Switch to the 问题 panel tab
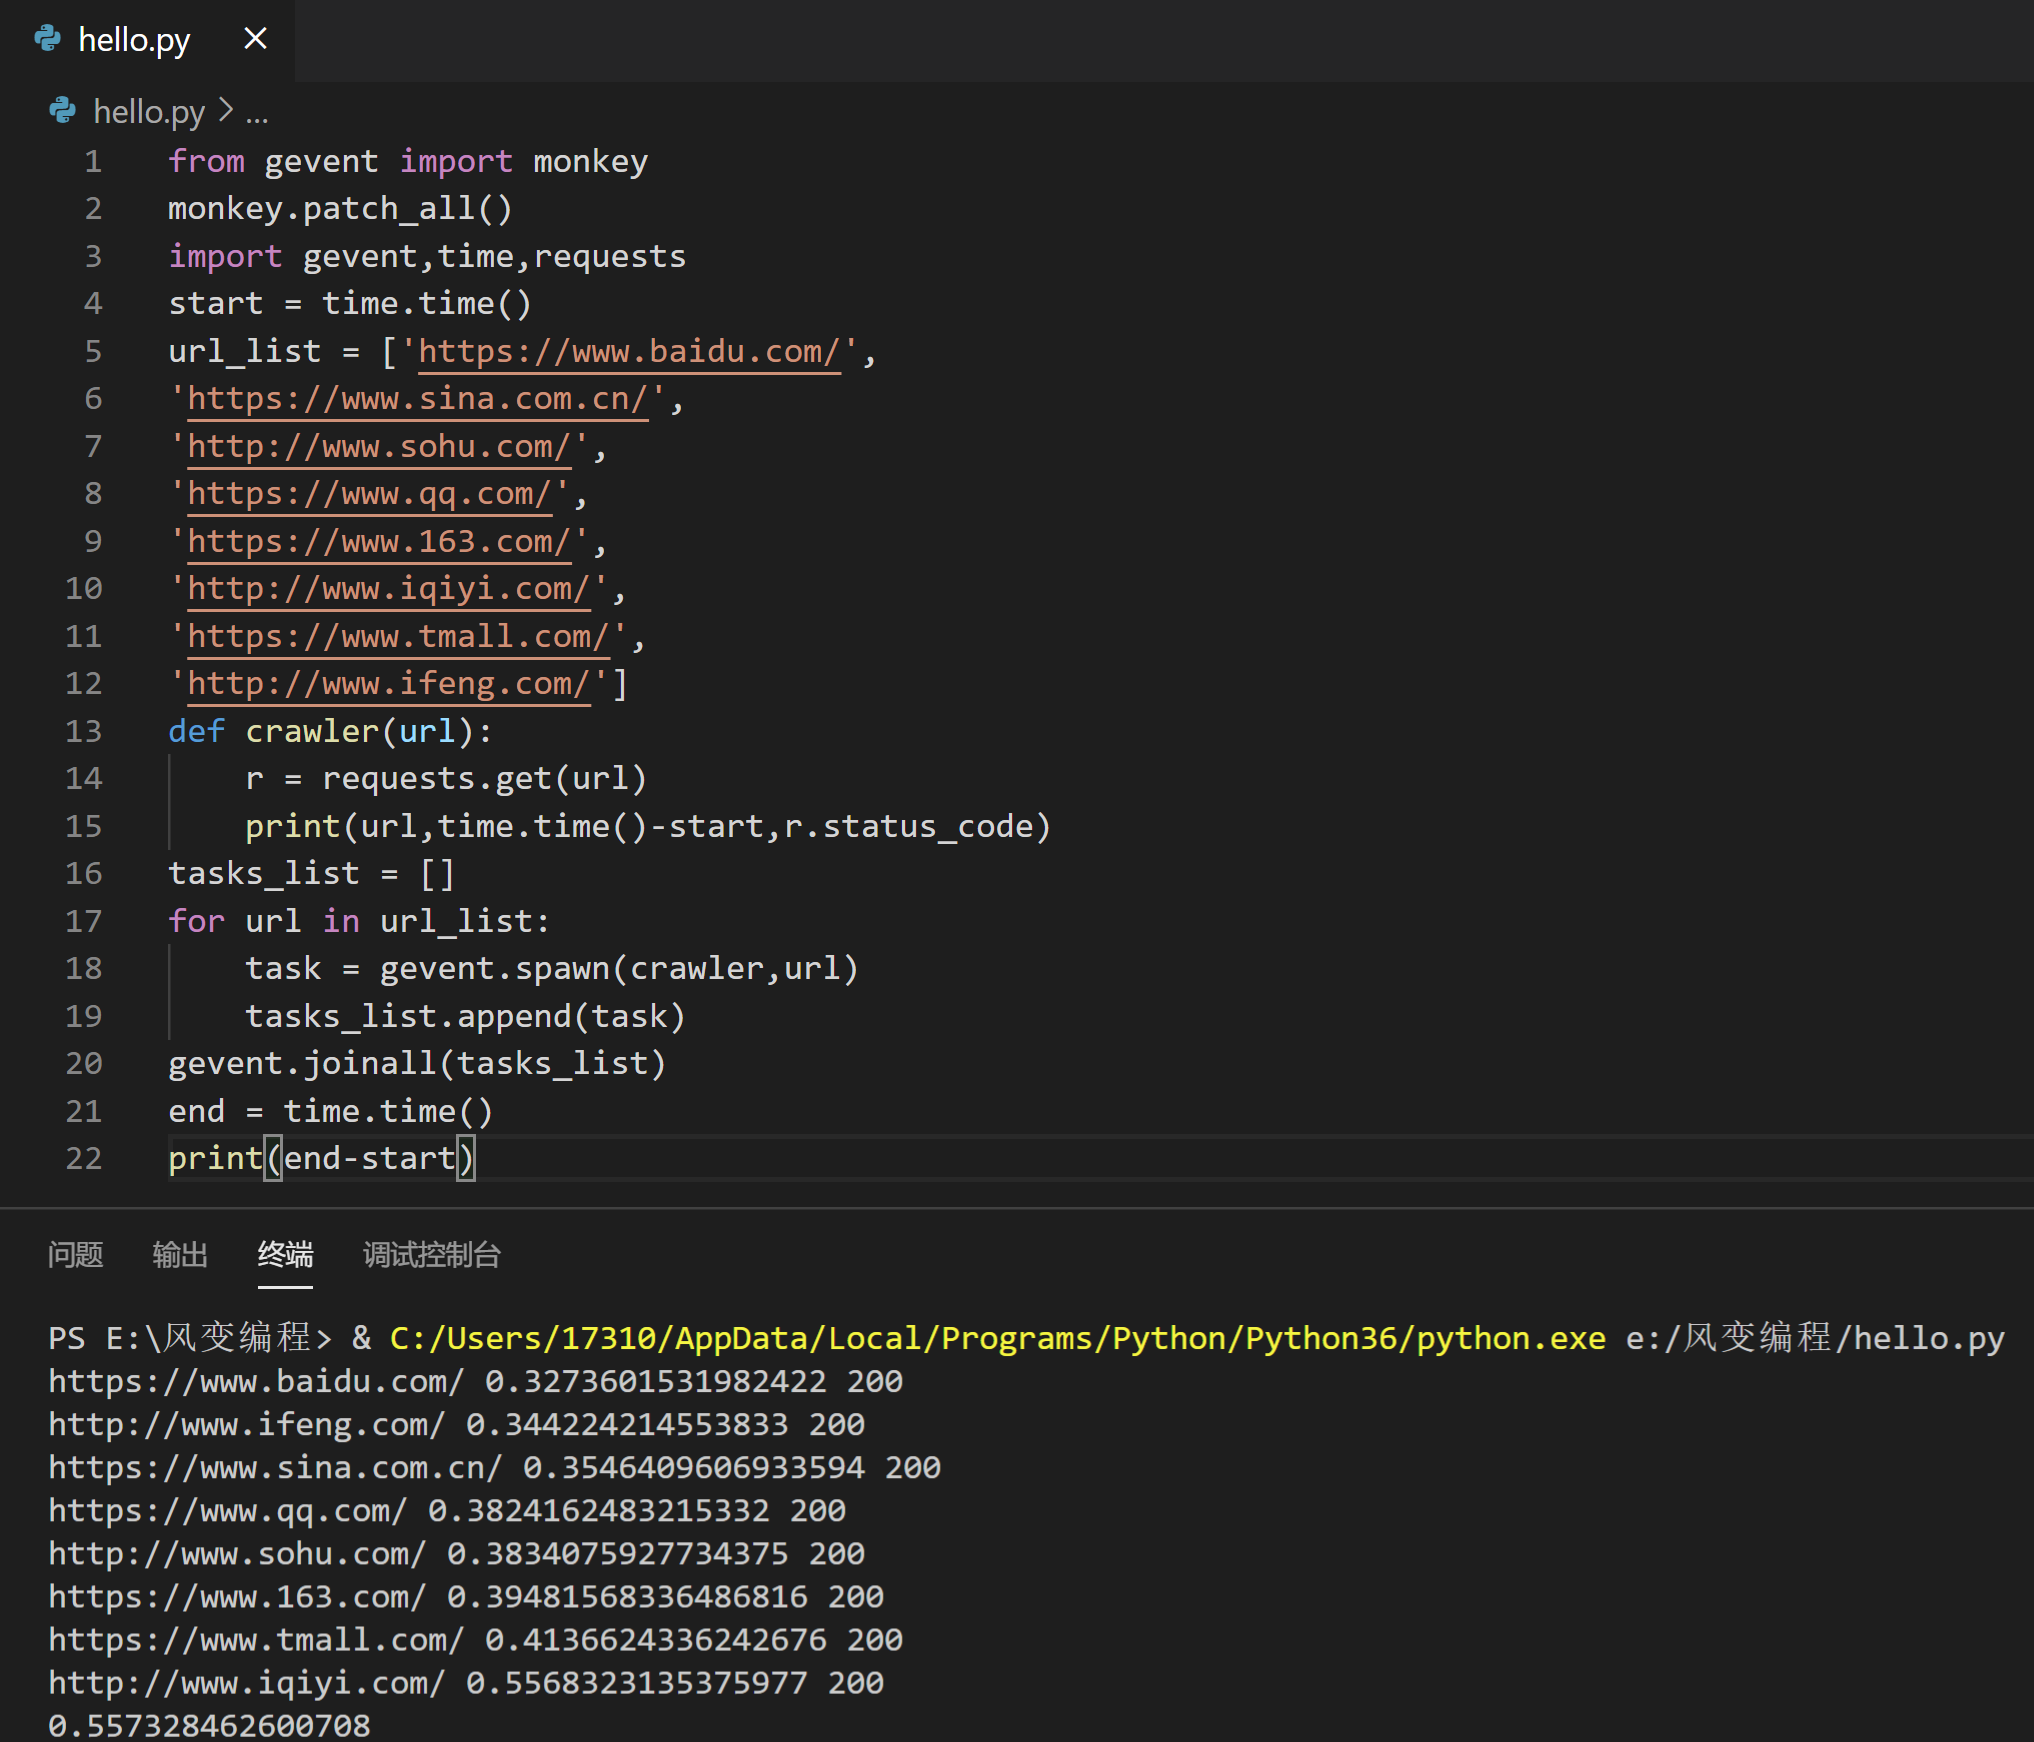 (x=76, y=1254)
